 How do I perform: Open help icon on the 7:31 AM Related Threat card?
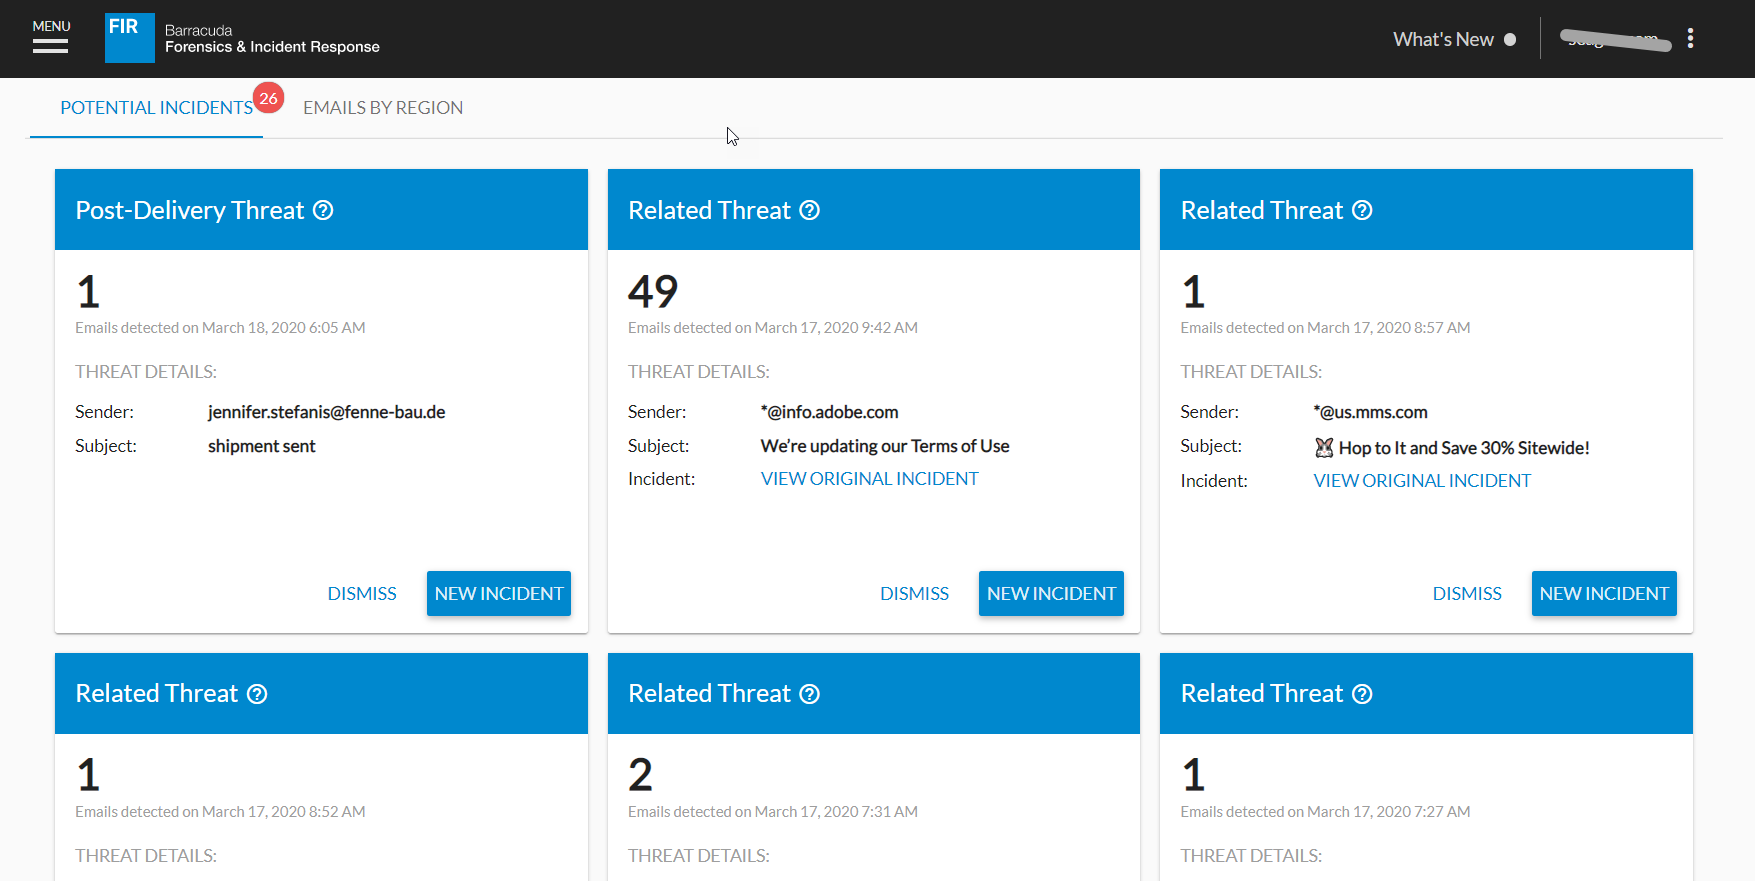coord(810,694)
